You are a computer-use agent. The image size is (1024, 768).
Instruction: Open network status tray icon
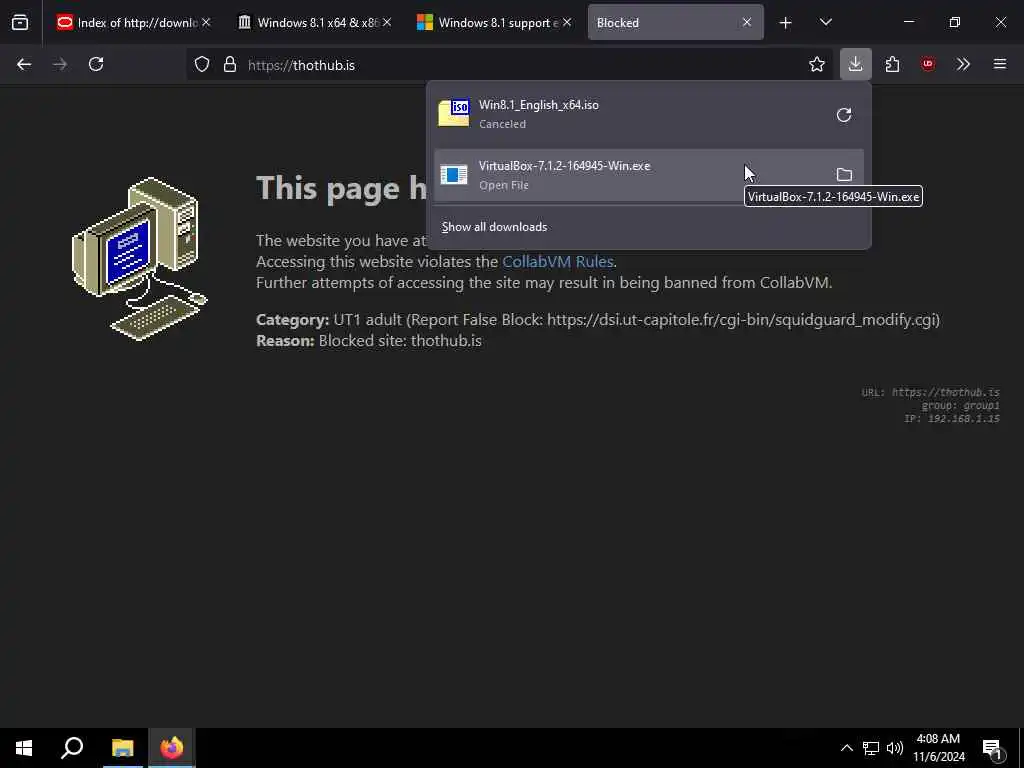[871, 748]
